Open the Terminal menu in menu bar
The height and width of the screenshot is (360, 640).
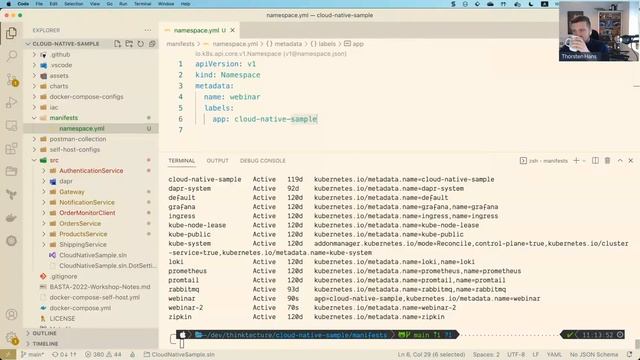point(142,4)
